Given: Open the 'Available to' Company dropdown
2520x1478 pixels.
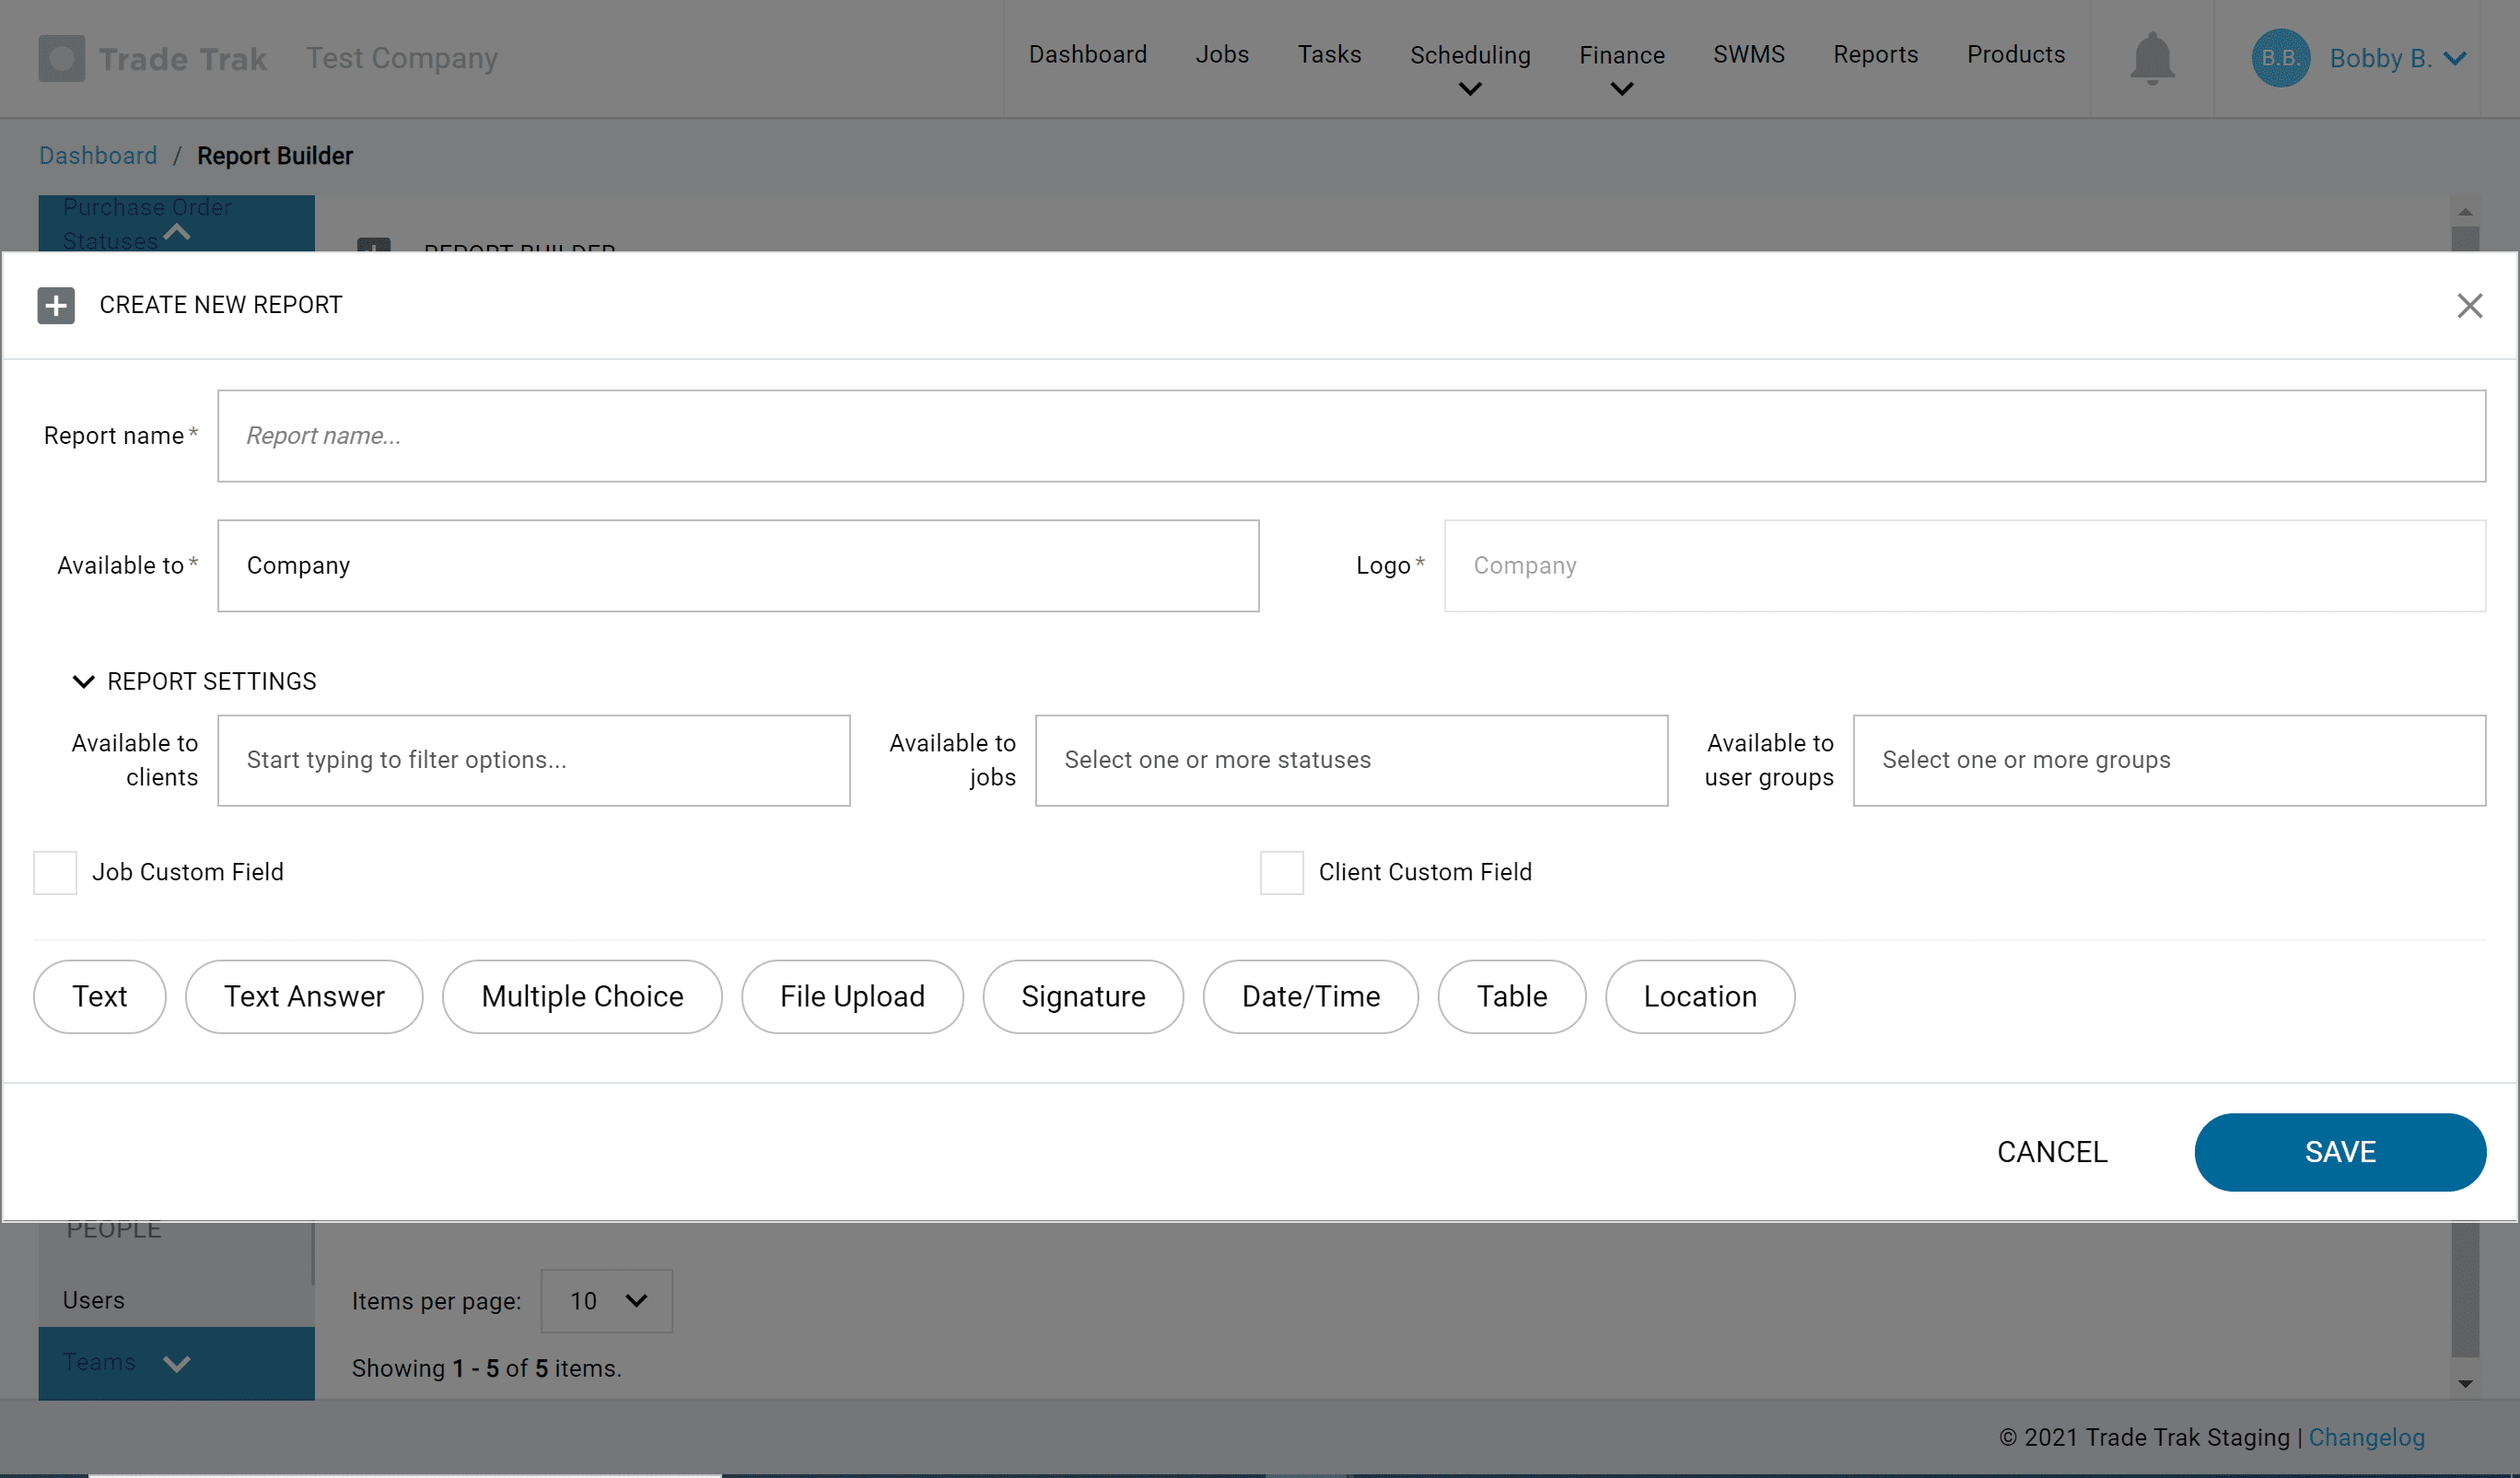Looking at the screenshot, I should click(x=738, y=565).
